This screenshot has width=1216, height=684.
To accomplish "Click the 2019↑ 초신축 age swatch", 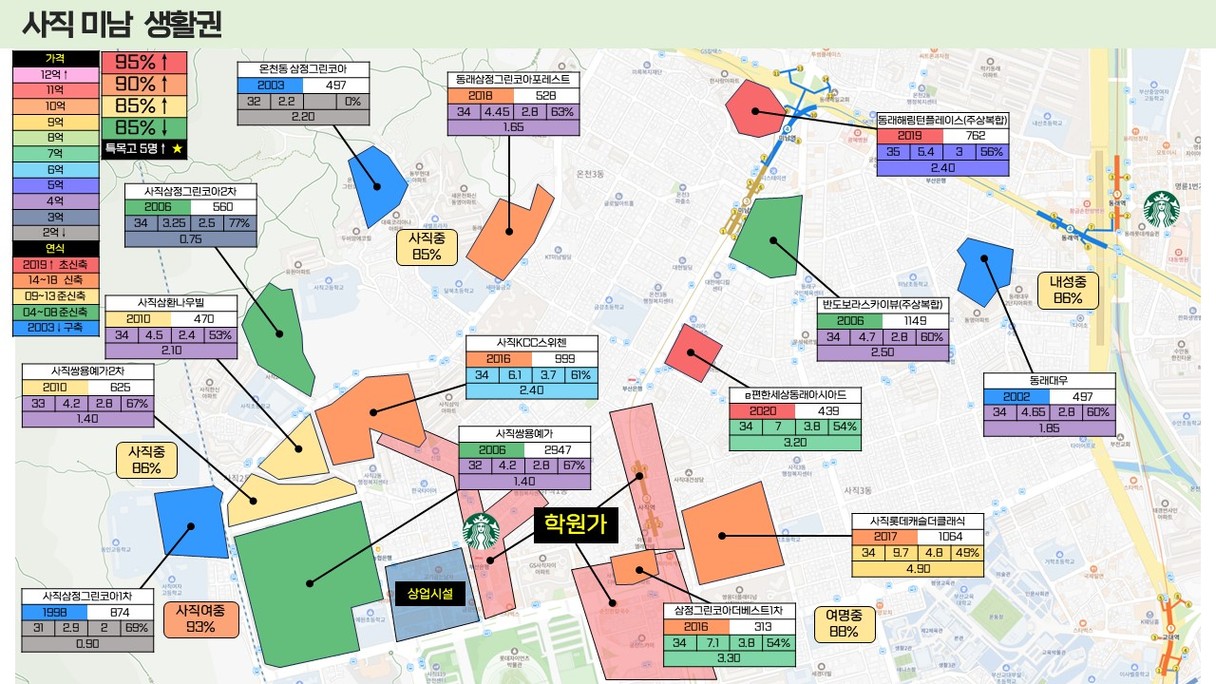I will [x=54, y=264].
